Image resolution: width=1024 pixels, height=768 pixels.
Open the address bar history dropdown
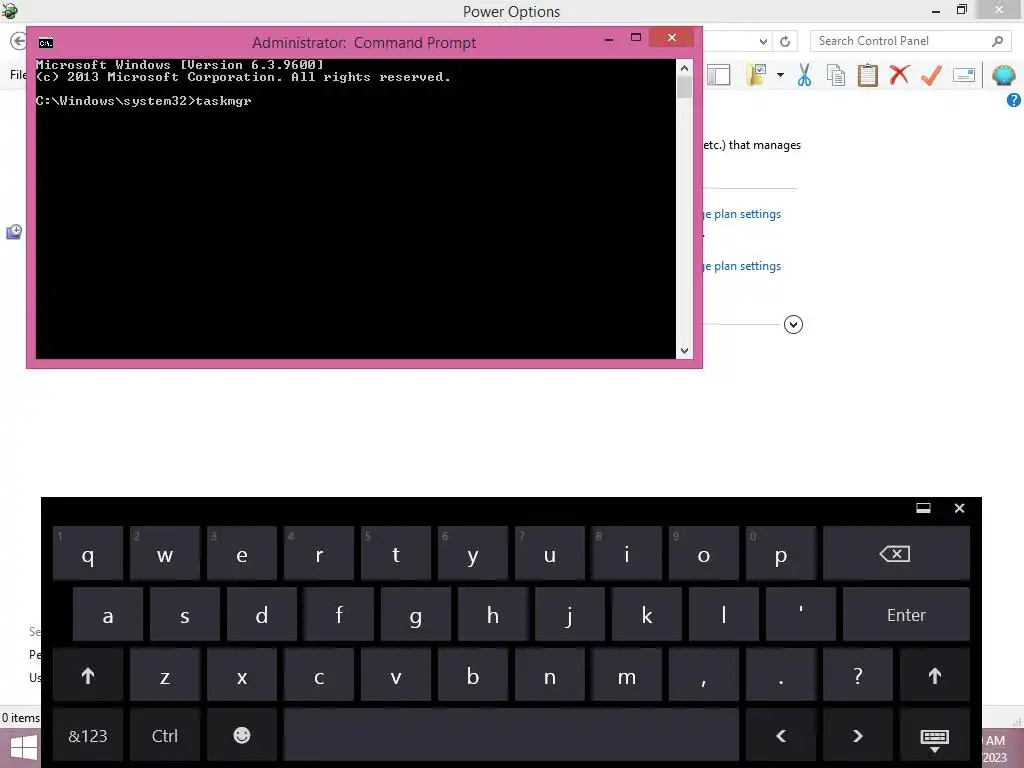(763, 41)
